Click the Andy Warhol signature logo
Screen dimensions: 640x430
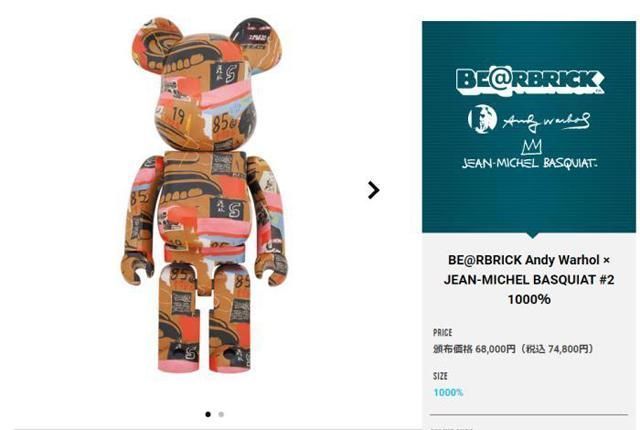click(x=546, y=121)
